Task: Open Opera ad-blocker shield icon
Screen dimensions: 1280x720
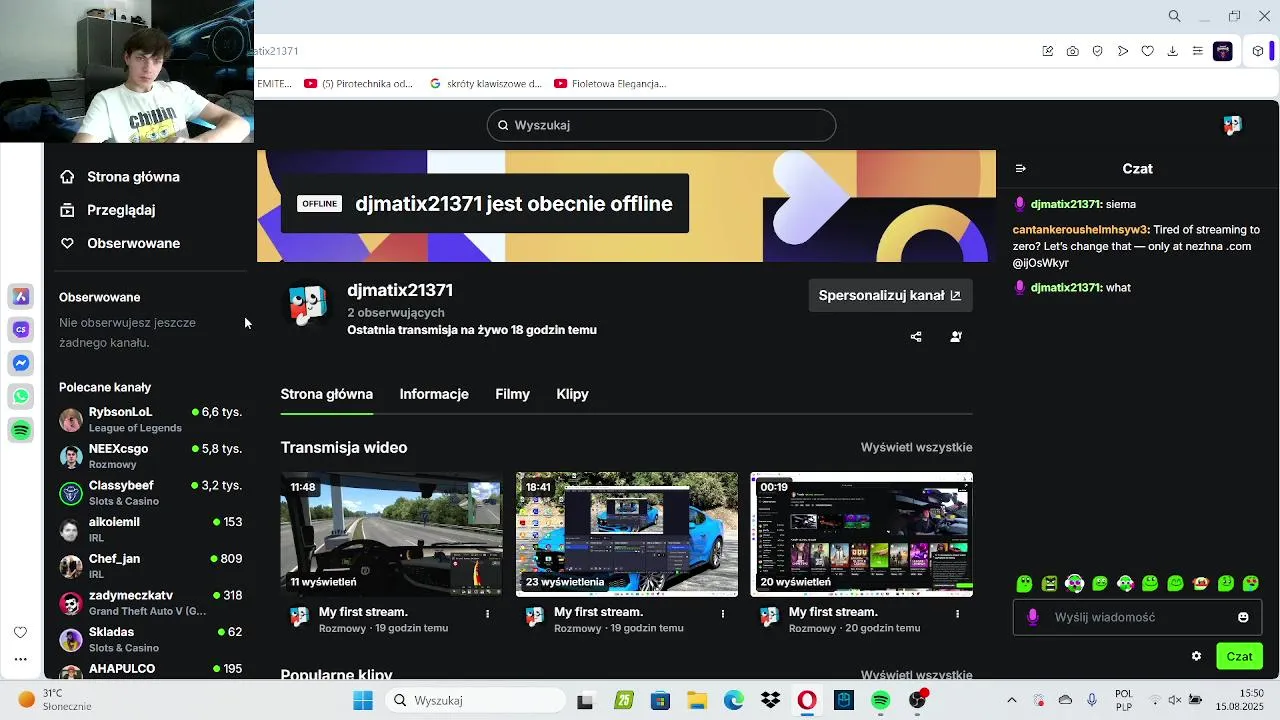Action: click(x=1098, y=51)
